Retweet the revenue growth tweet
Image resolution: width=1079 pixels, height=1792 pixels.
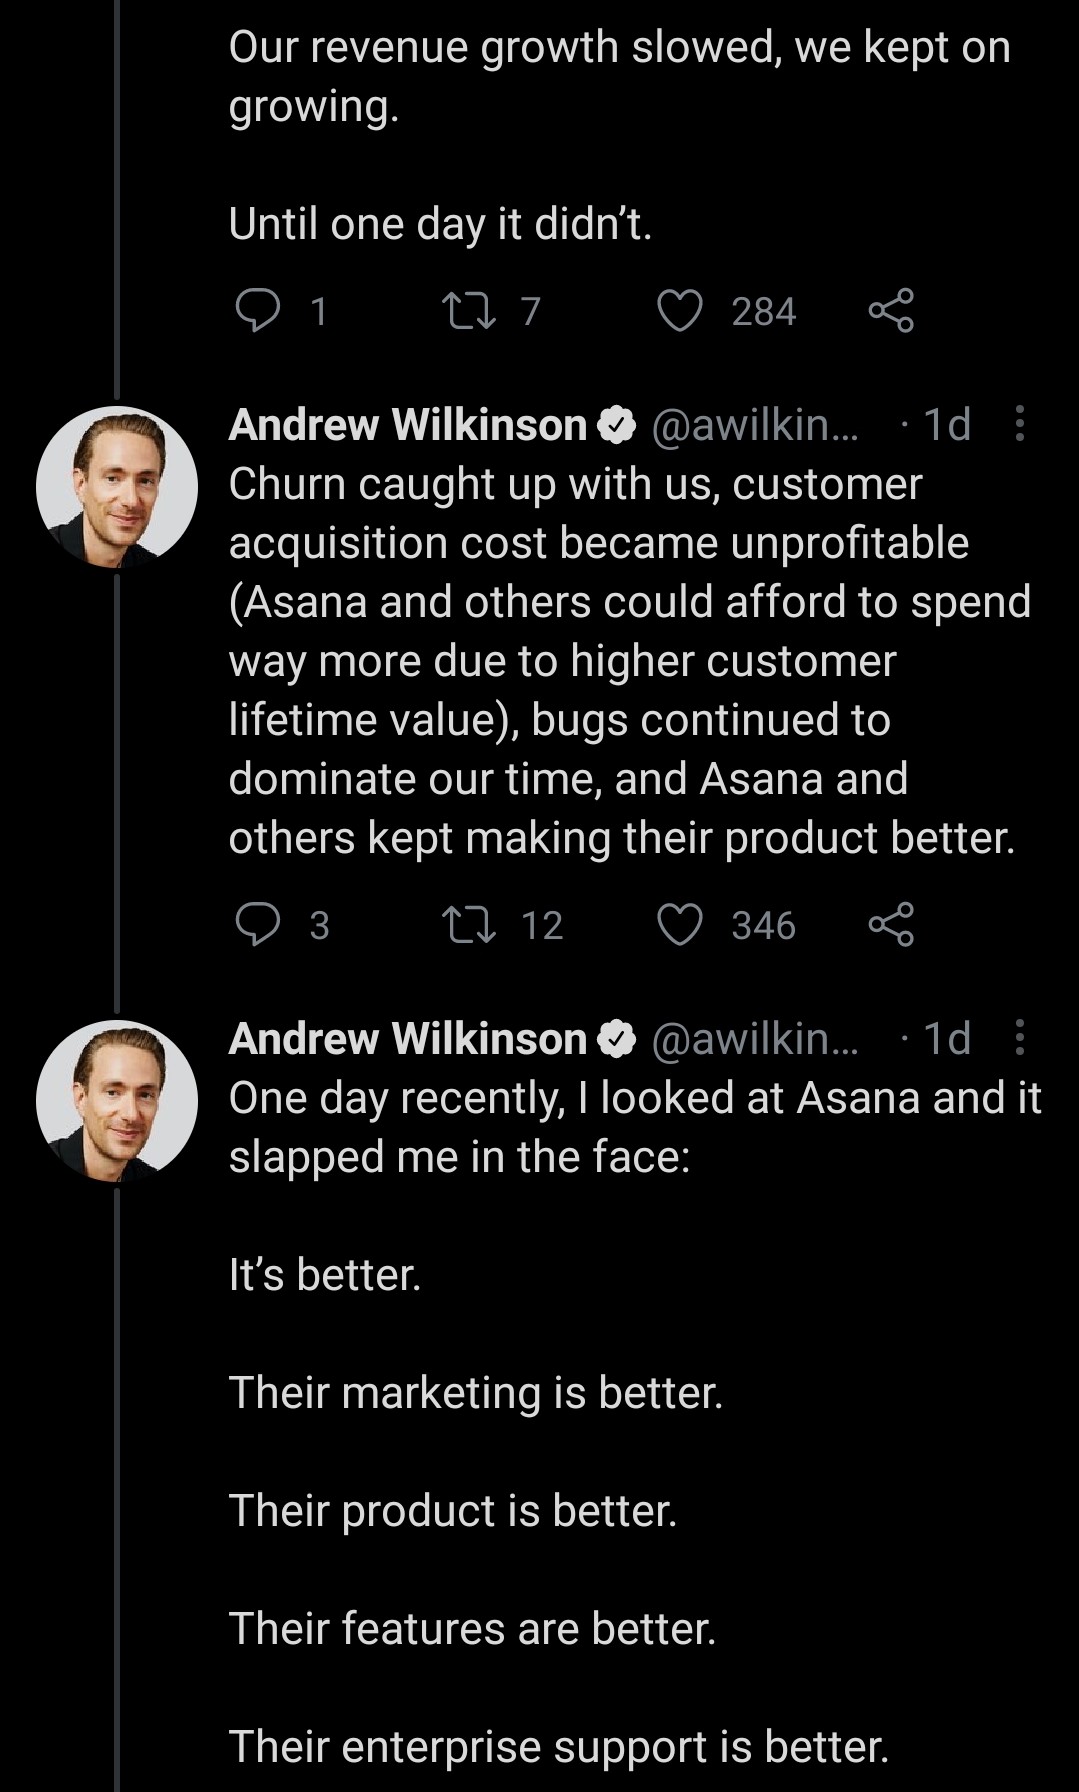469,311
